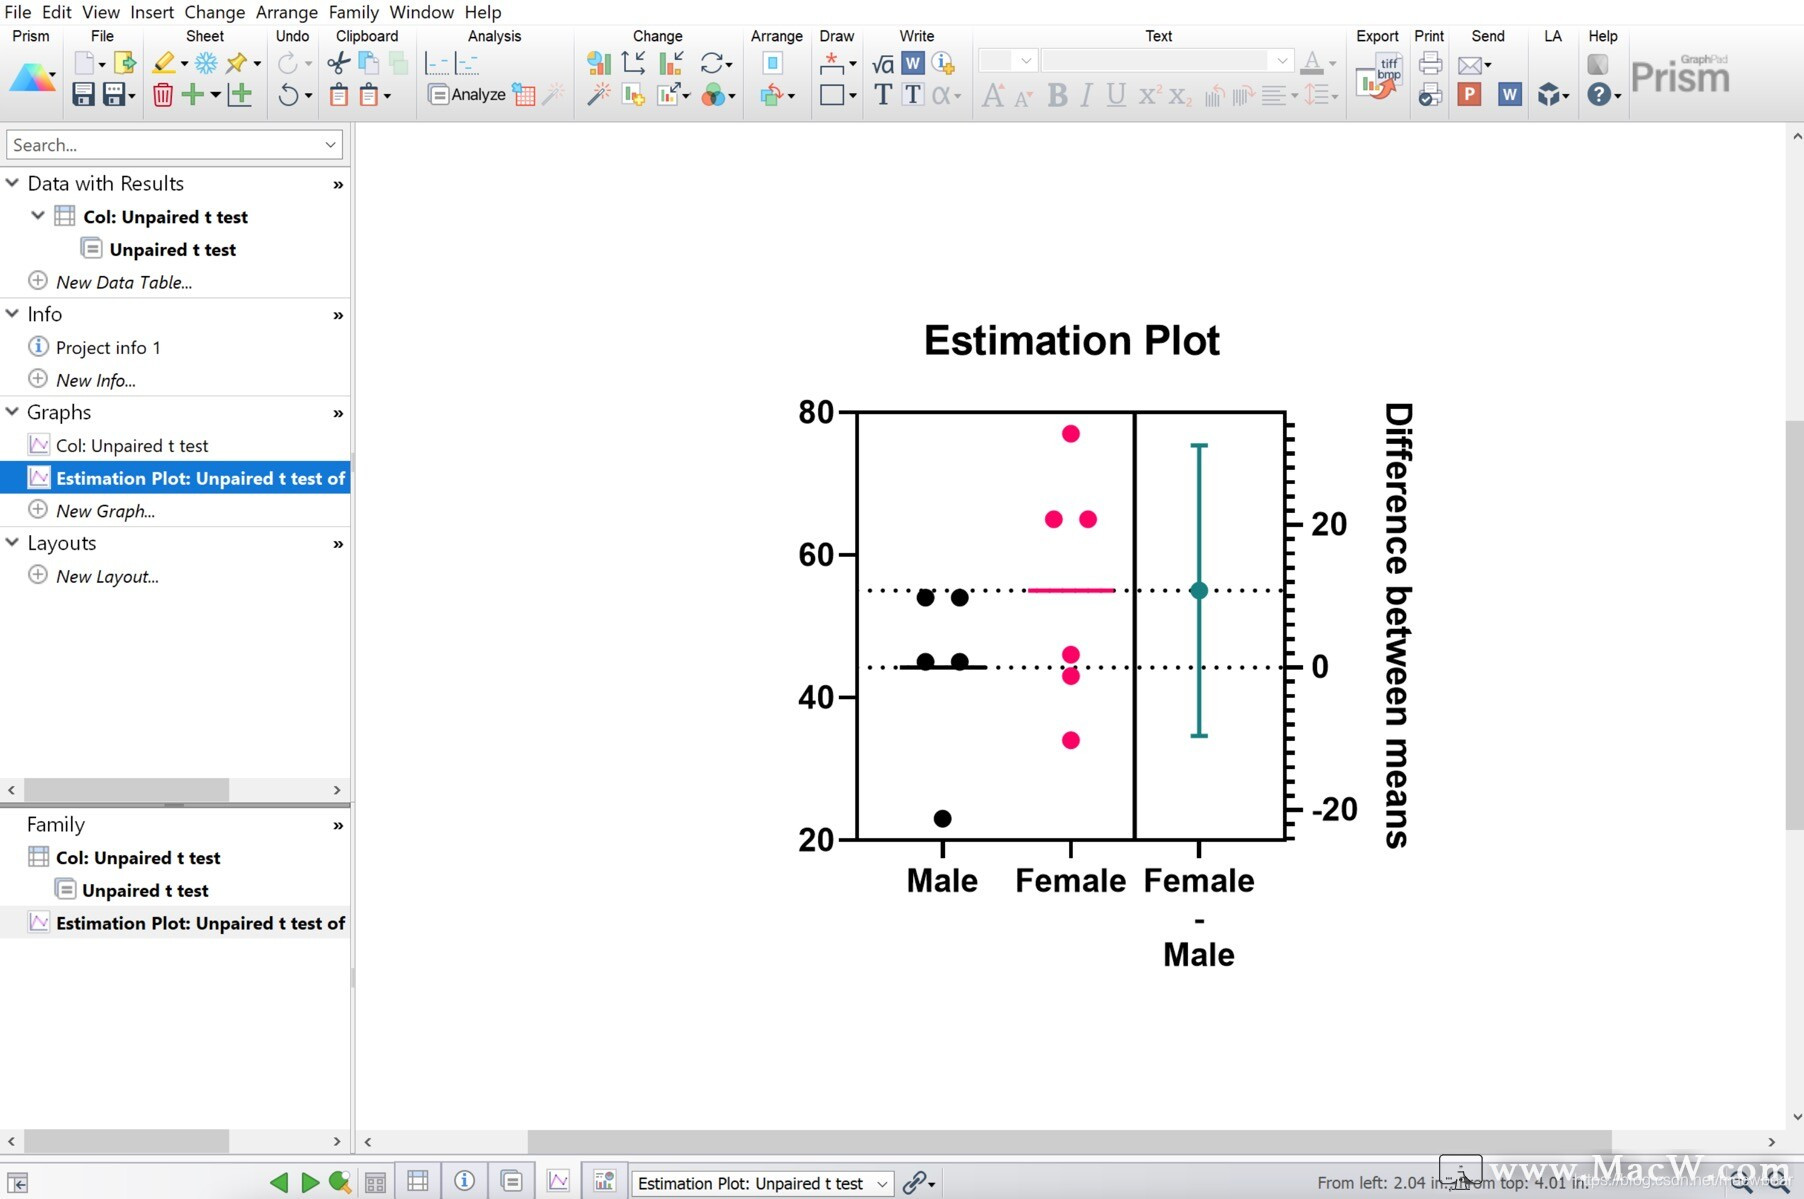Click the LA cube icon
This screenshot has width=1804, height=1199.
point(1549,95)
